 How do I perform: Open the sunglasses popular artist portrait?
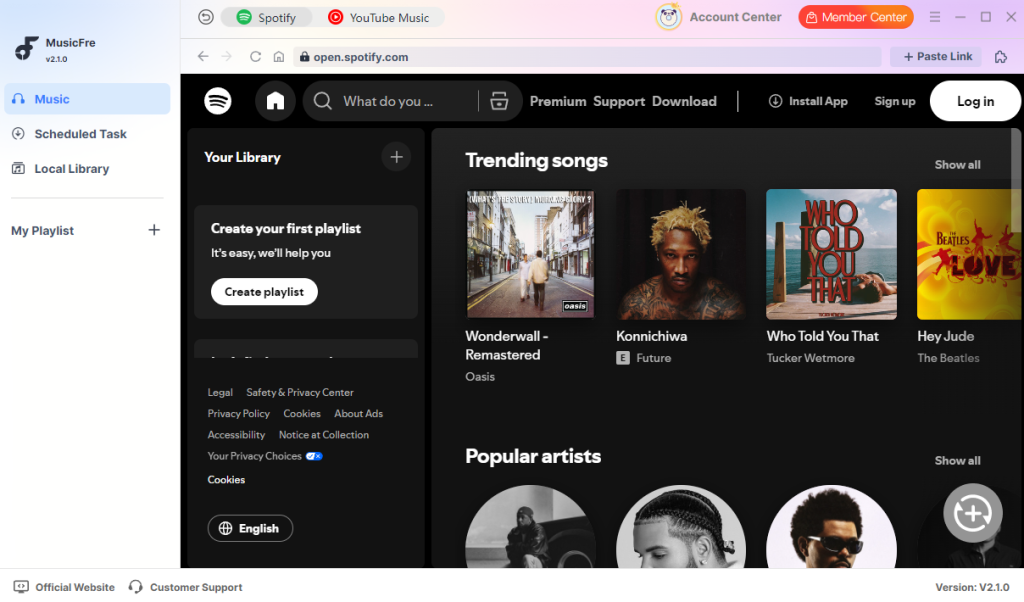tap(831, 526)
